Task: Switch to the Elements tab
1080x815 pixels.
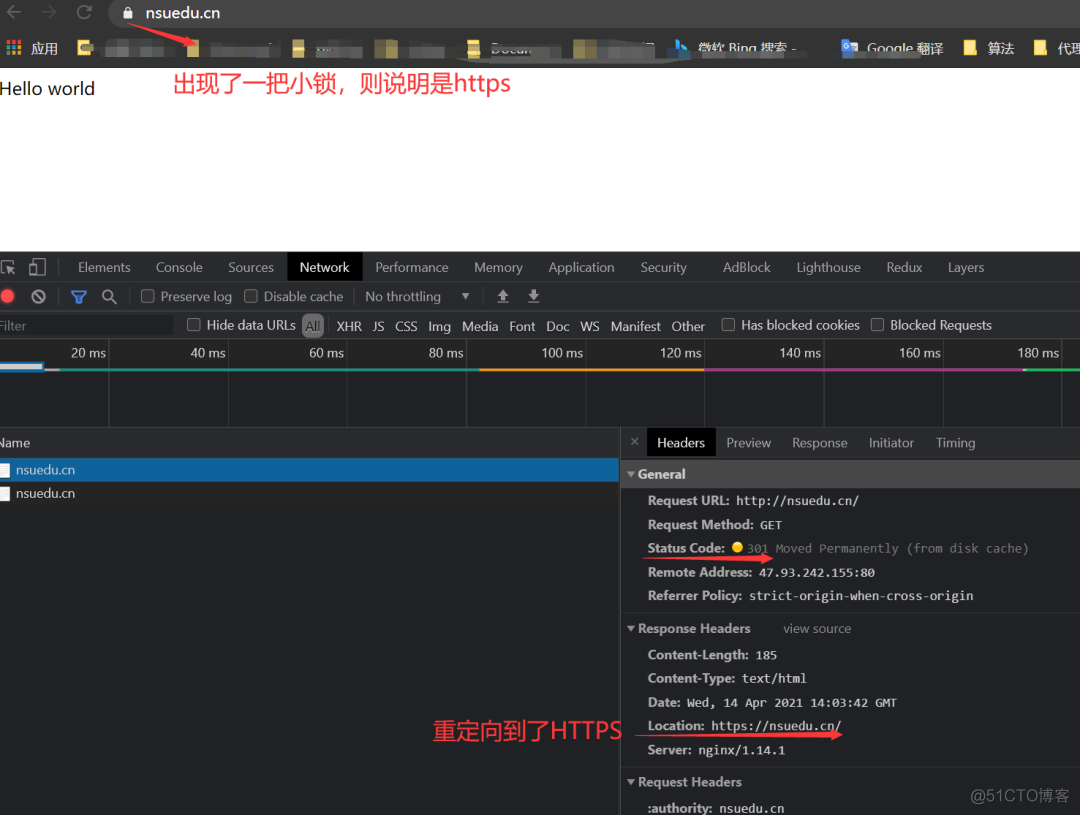Action: point(104,267)
